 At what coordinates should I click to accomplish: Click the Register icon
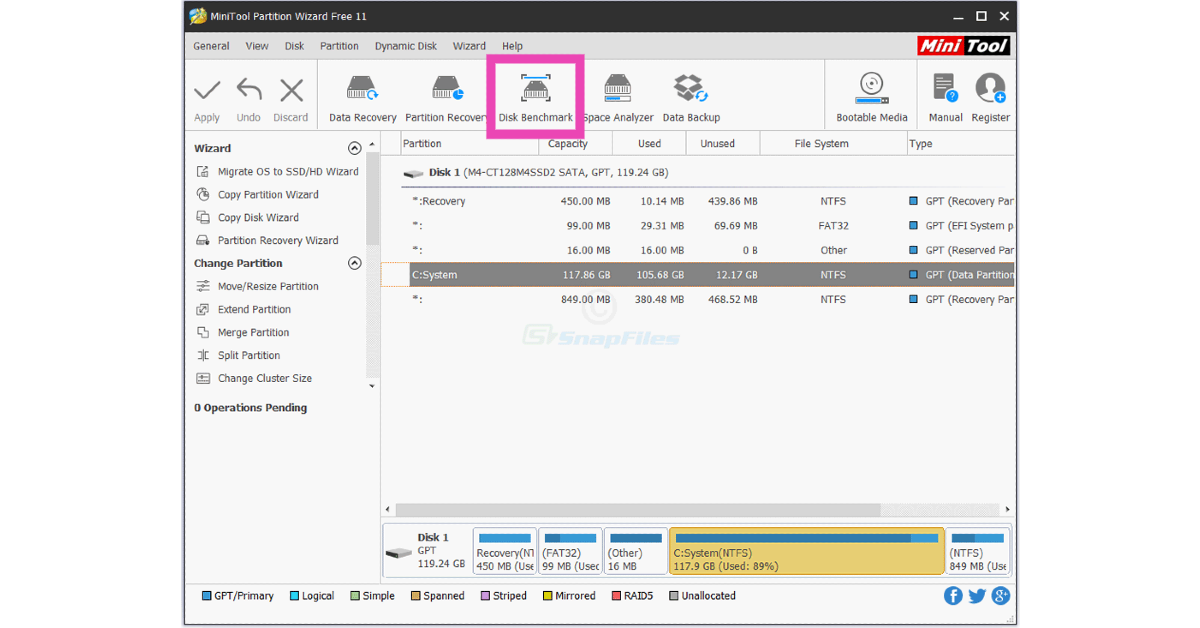point(990,99)
